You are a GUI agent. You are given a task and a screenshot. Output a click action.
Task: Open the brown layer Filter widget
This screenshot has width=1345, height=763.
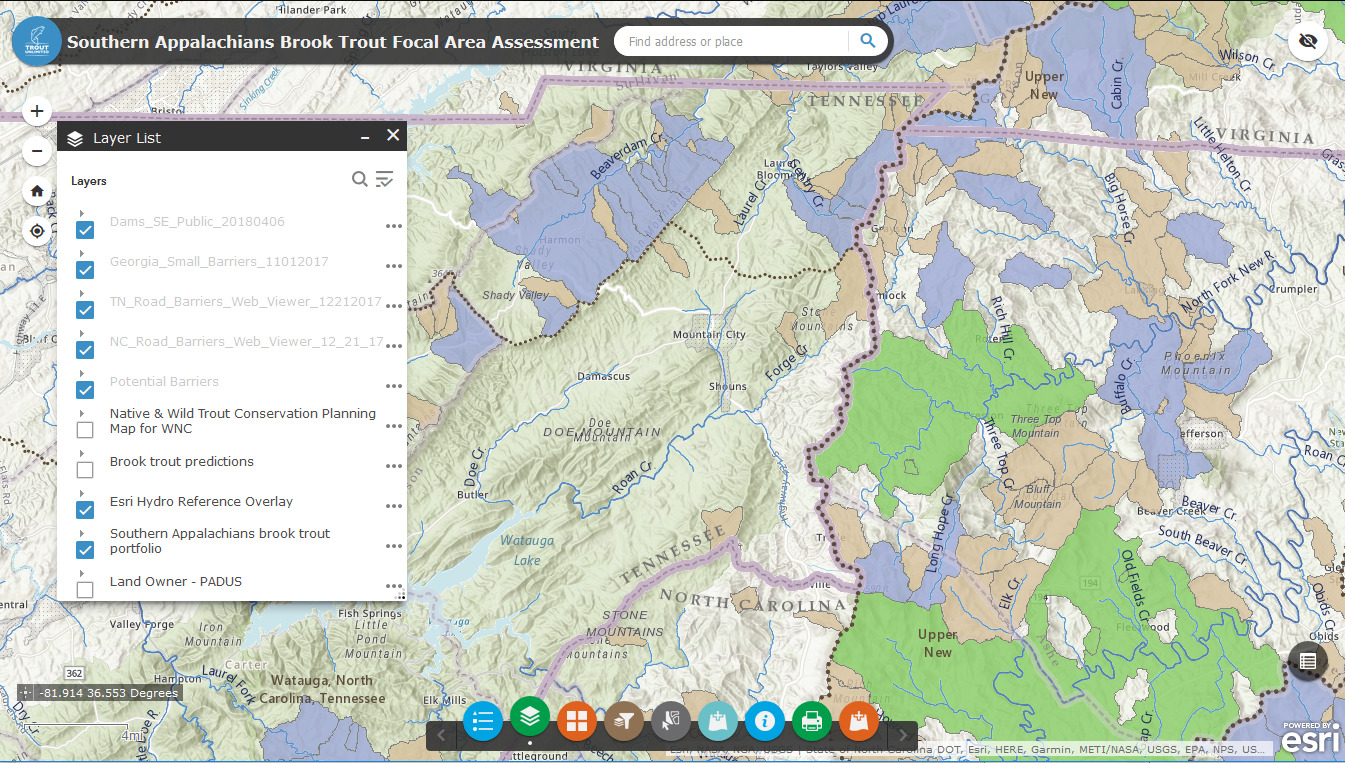pyautogui.click(x=624, y=721)
